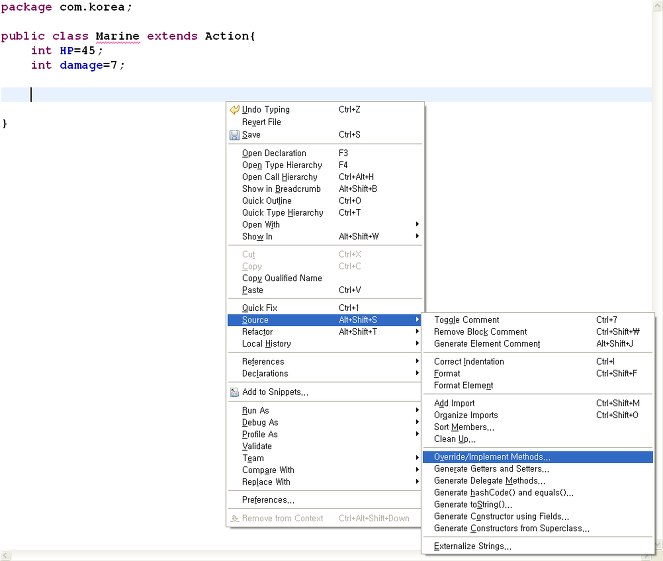Expand the Show In submenu arrow
The width and height of the screenshot is (663, 561).
[417, 236]
